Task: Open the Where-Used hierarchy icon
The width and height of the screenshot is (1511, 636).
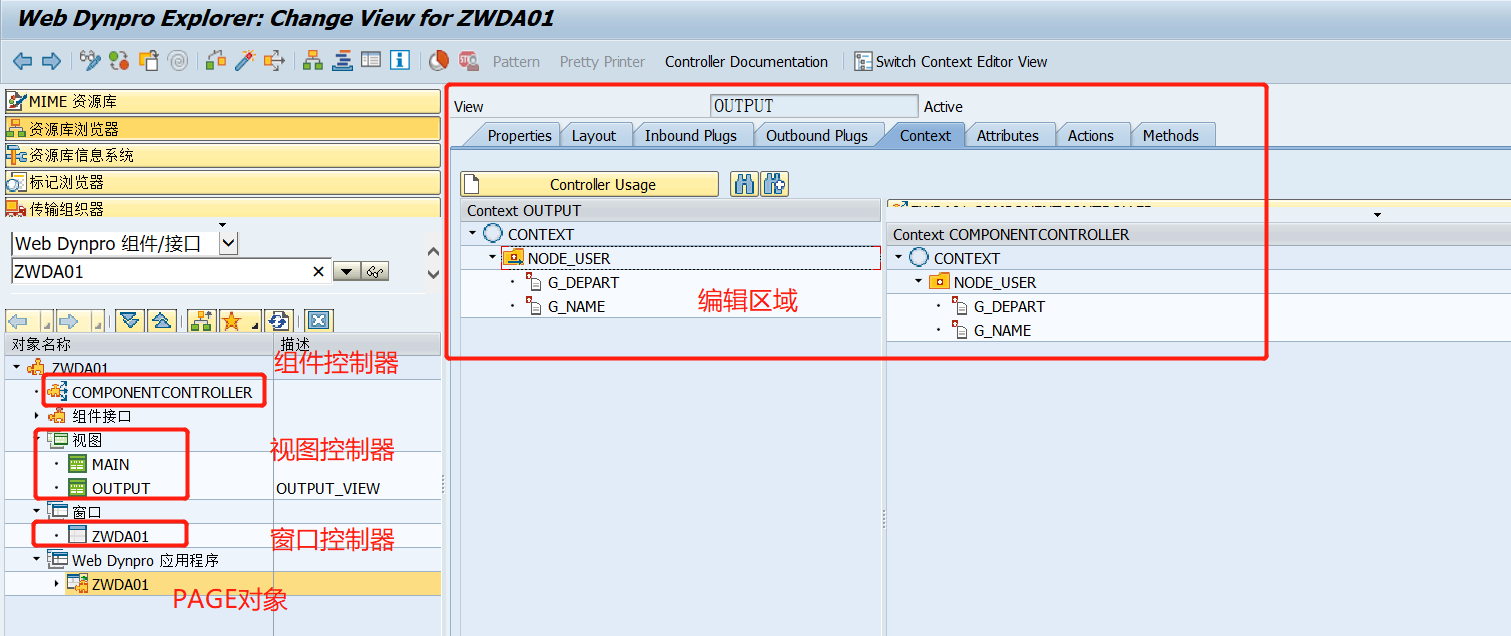Action: pos(313,61)
